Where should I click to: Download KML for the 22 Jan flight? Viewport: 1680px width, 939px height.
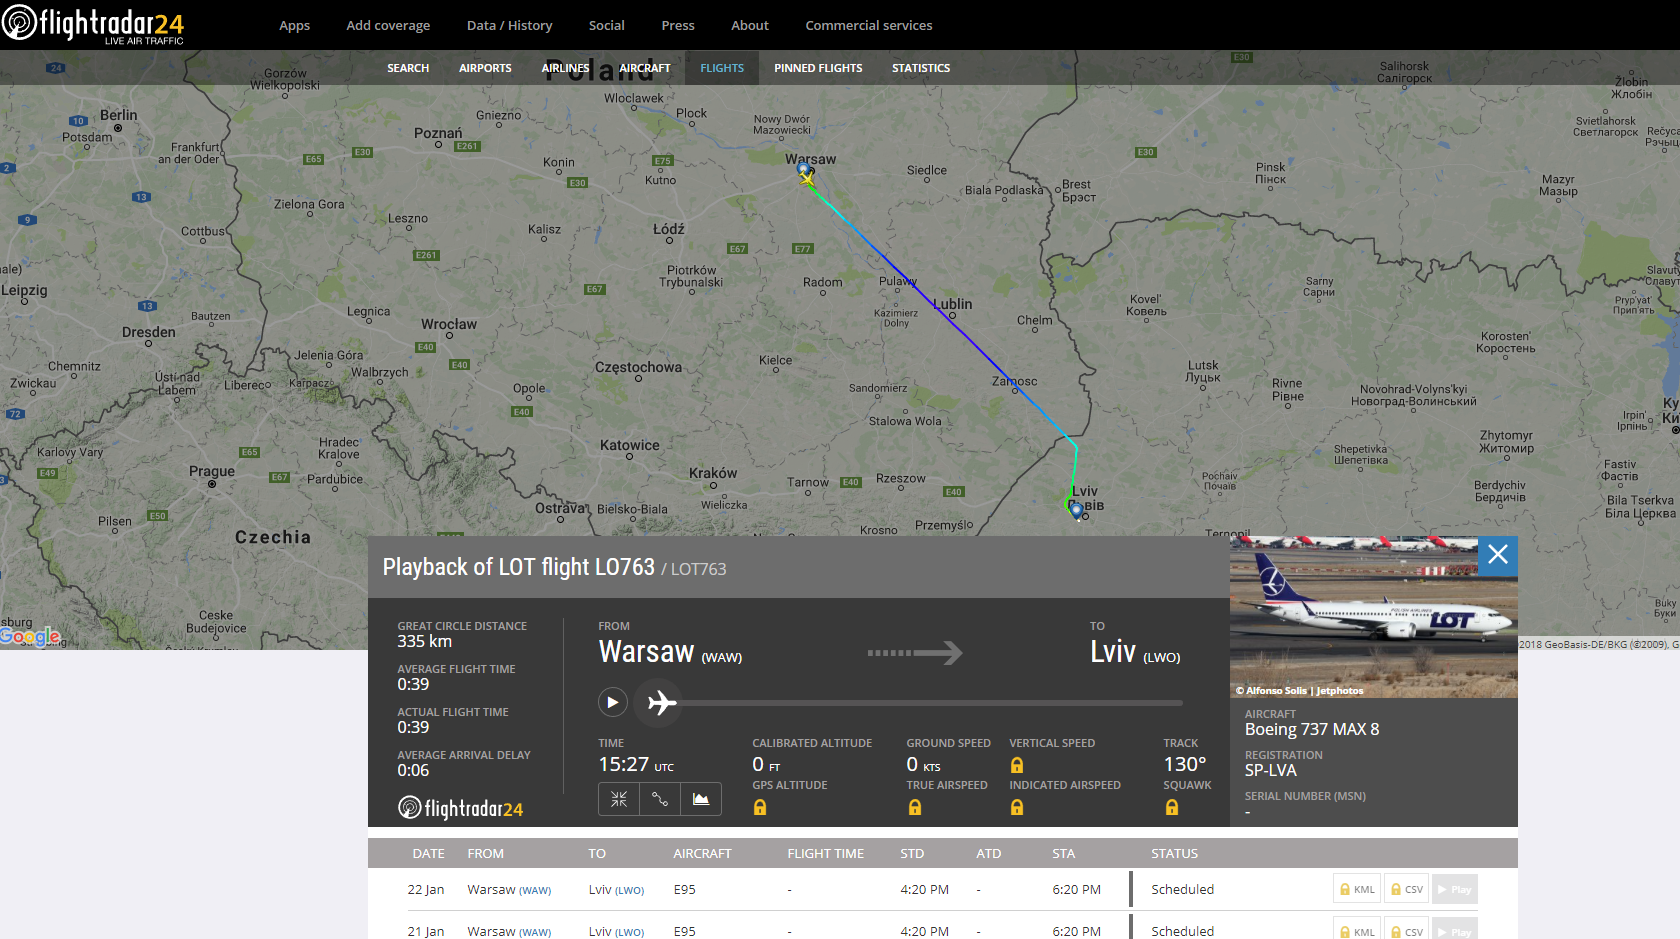point(1357,889)
